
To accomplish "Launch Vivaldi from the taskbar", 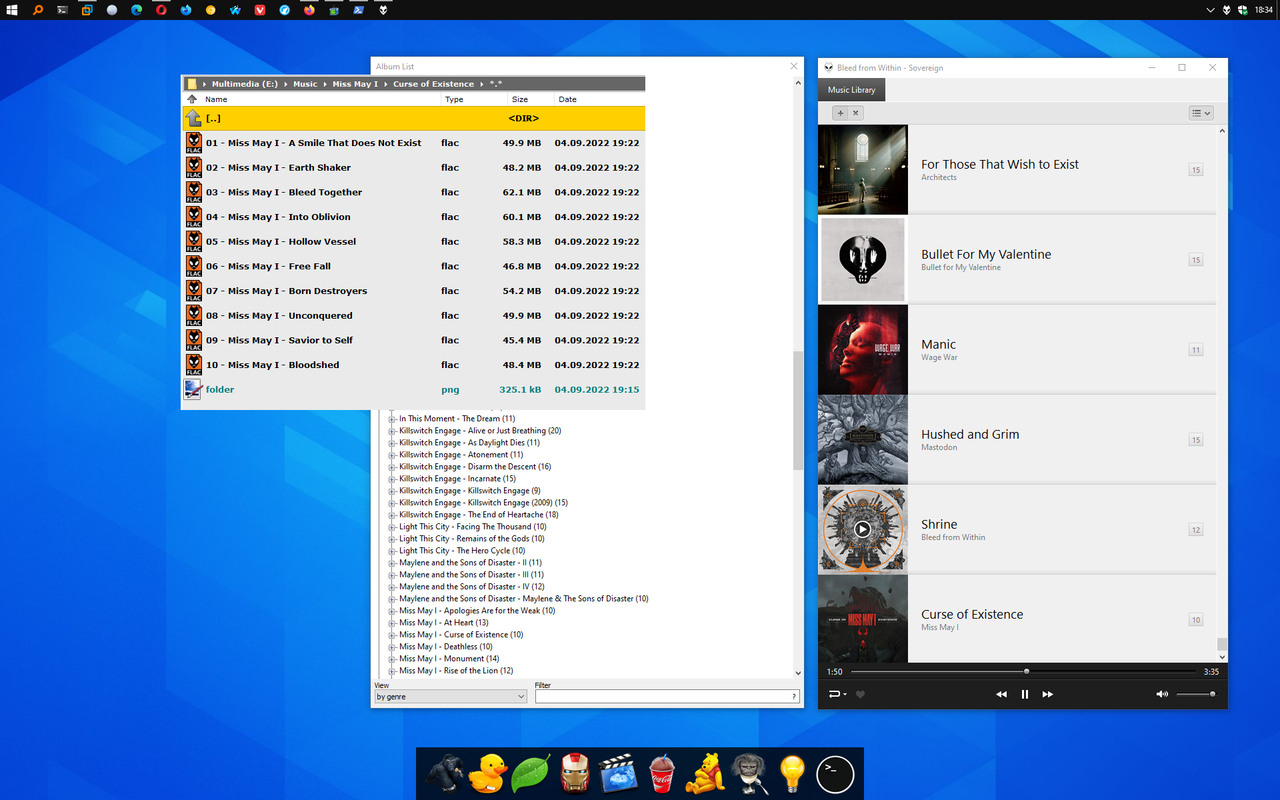I will click(x=260, y=10).
